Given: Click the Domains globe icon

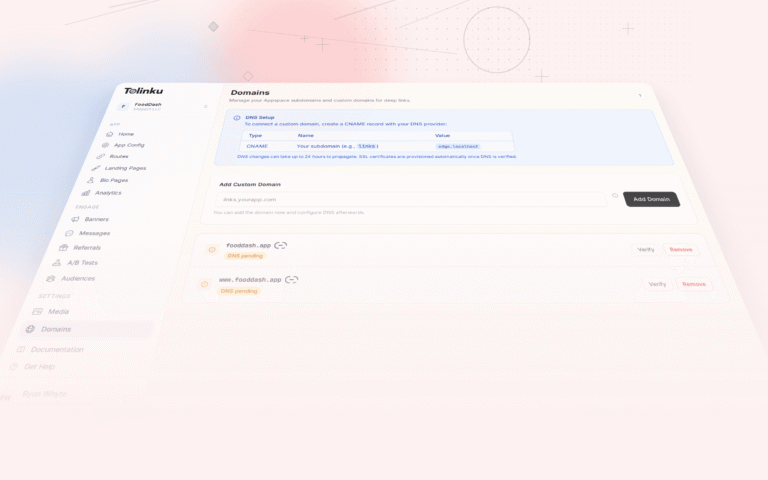Looking at the screenshot, I should coord(30,329).
